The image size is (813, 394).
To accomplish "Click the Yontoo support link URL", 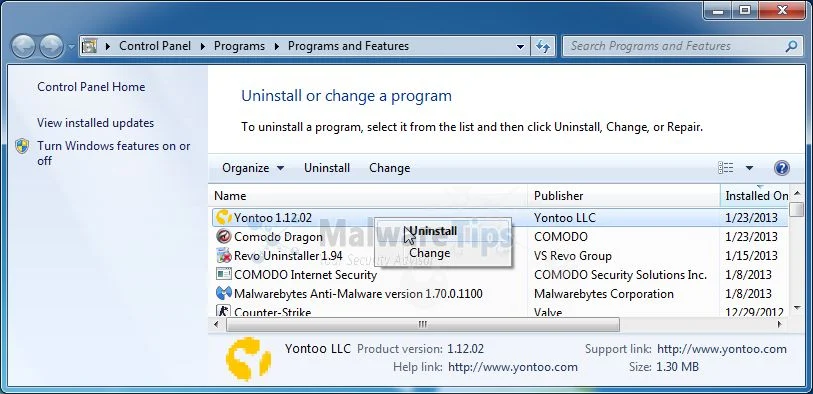I will [x=722, y=349].
